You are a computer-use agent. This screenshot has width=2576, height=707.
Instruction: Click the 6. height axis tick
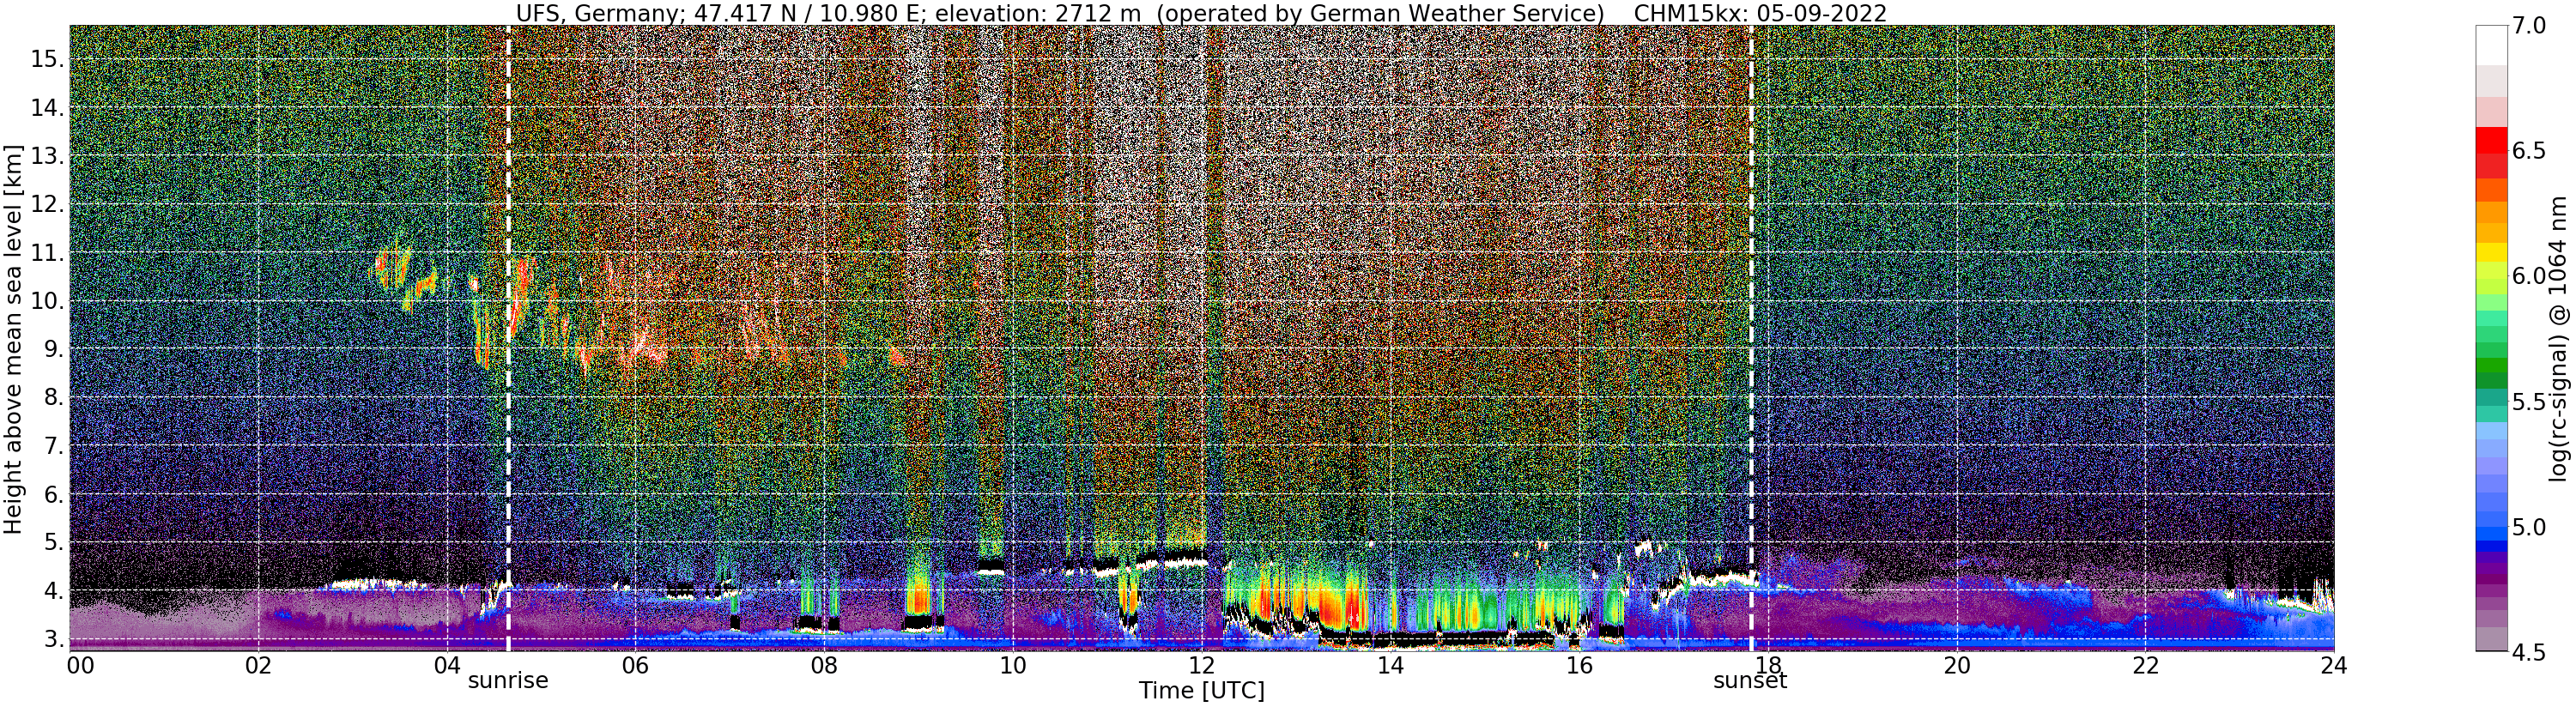coord(54,494)
